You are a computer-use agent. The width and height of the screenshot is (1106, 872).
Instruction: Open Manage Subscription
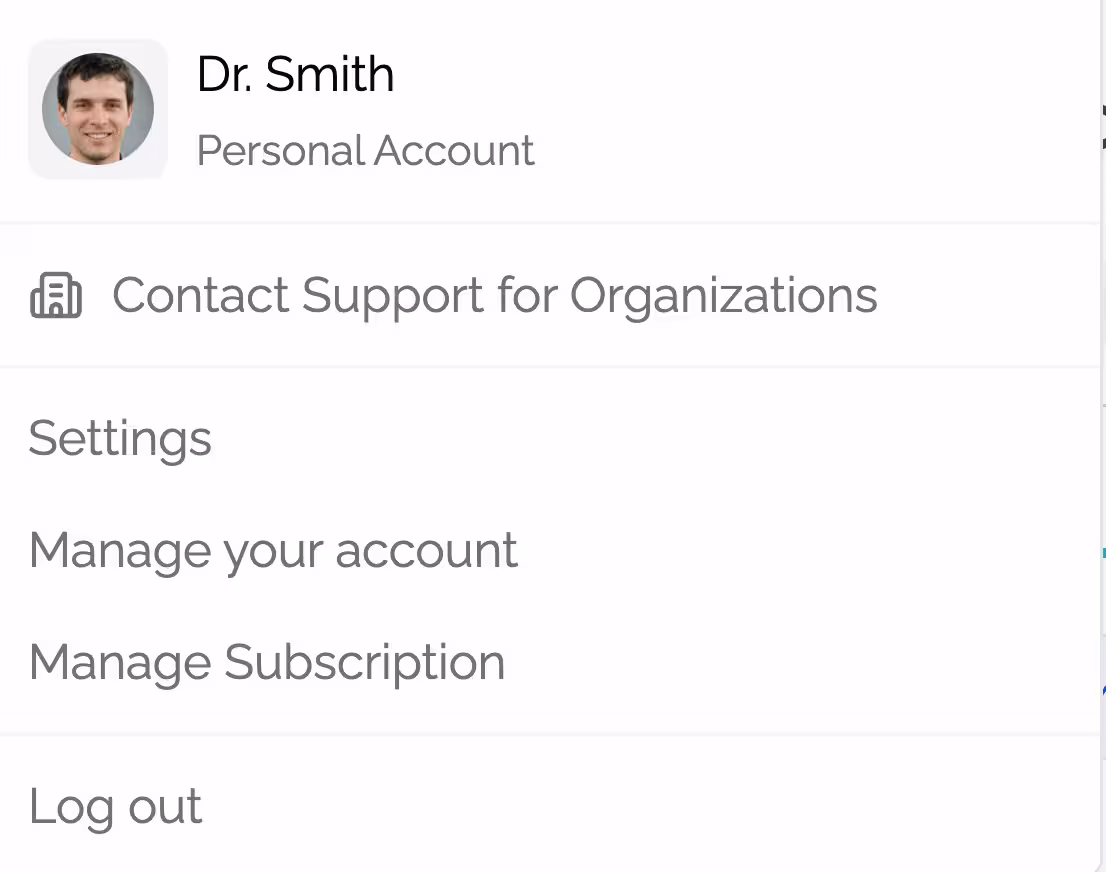coord(267,662)
